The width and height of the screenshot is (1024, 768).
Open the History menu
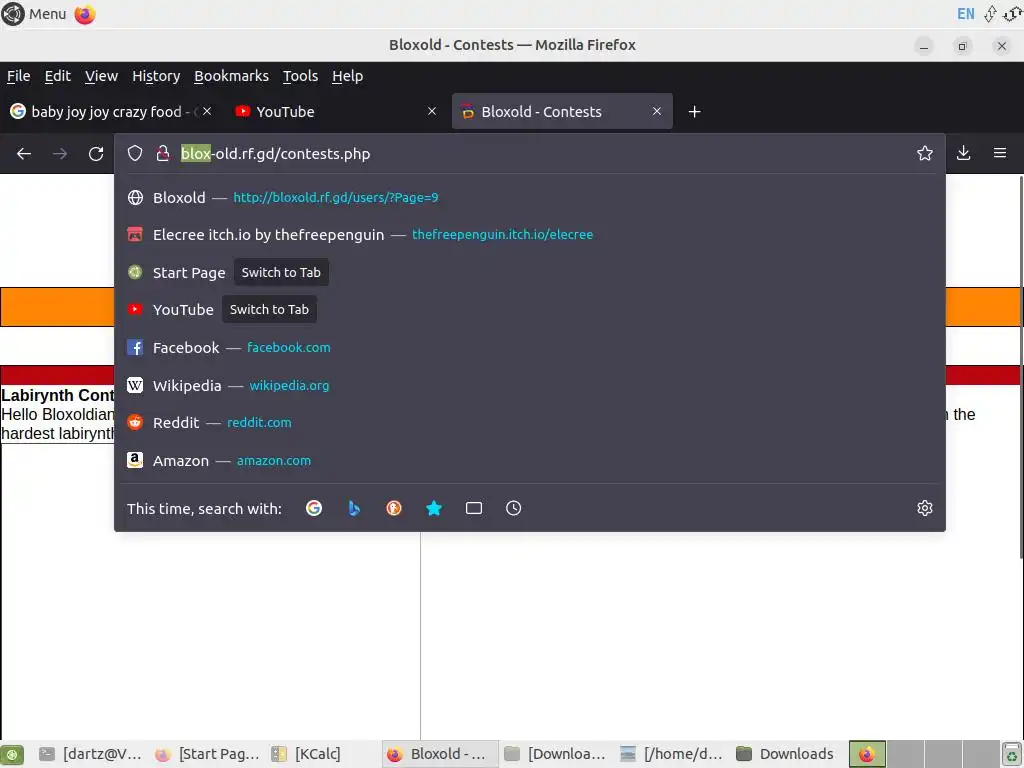point(156,76)
